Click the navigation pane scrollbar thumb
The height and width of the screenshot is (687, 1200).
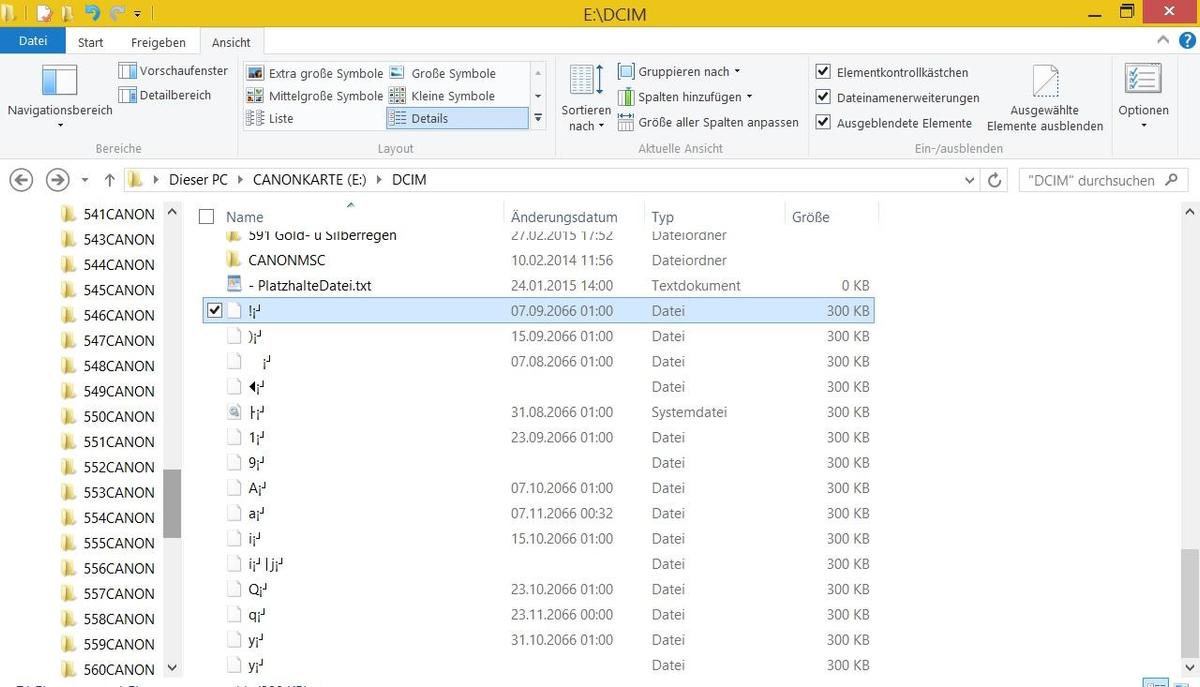[x=173, y=504]
